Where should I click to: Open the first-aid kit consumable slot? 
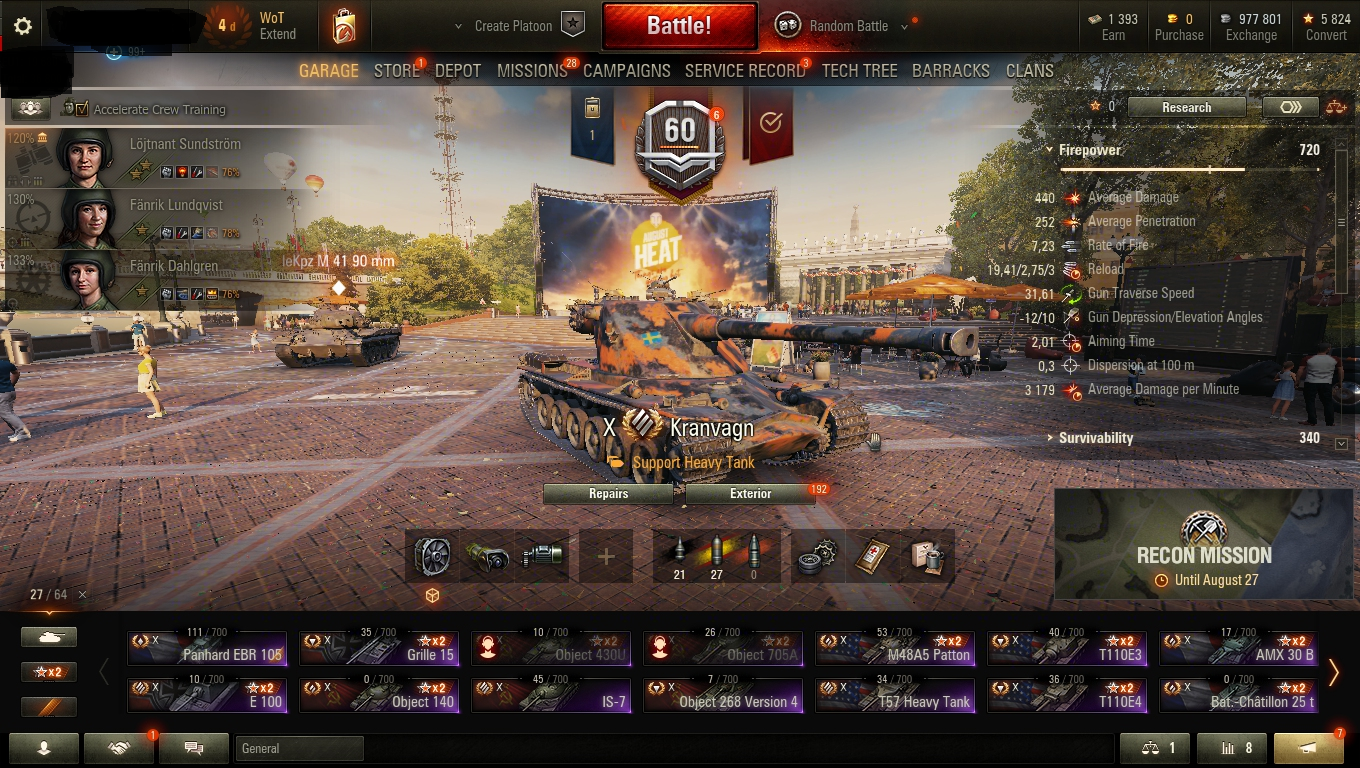coord(872,556)
